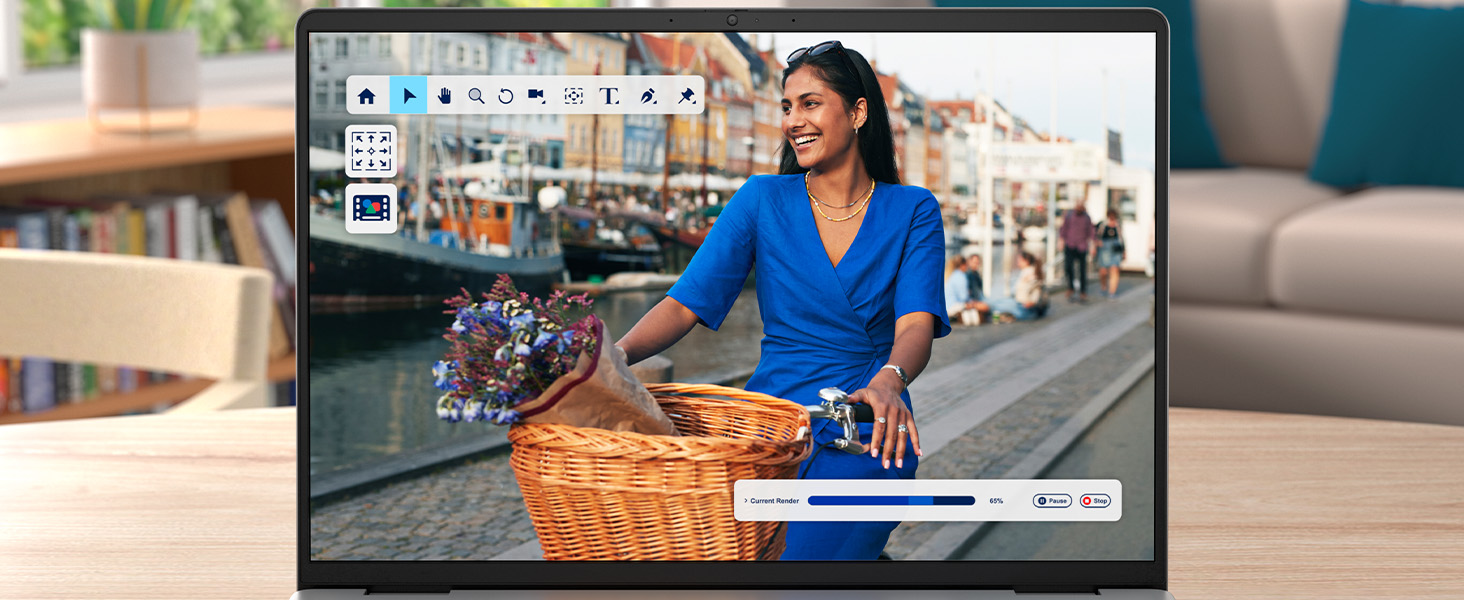Click the pushpin tool
This screenshot has height=600, width=1464.
(x=686, y=96)
